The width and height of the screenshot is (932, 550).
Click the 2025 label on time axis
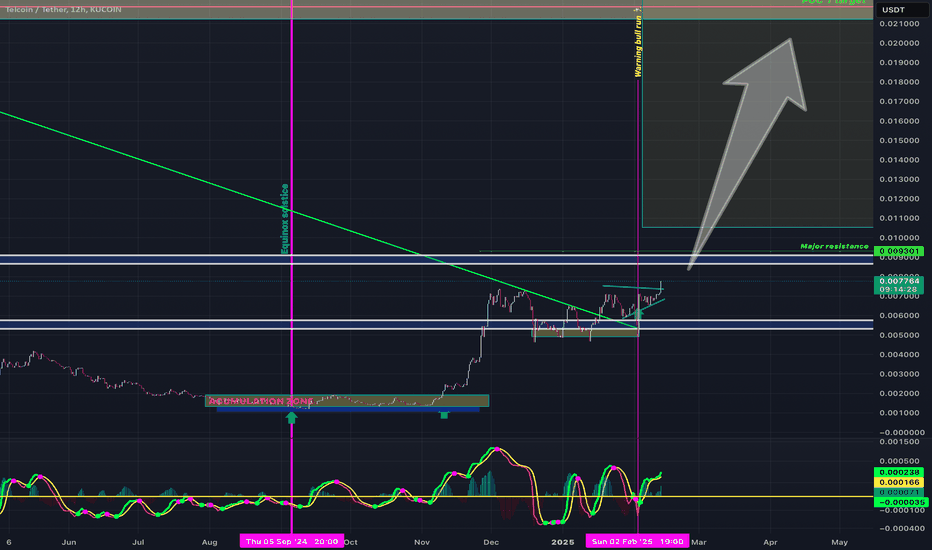click(562, 542)
